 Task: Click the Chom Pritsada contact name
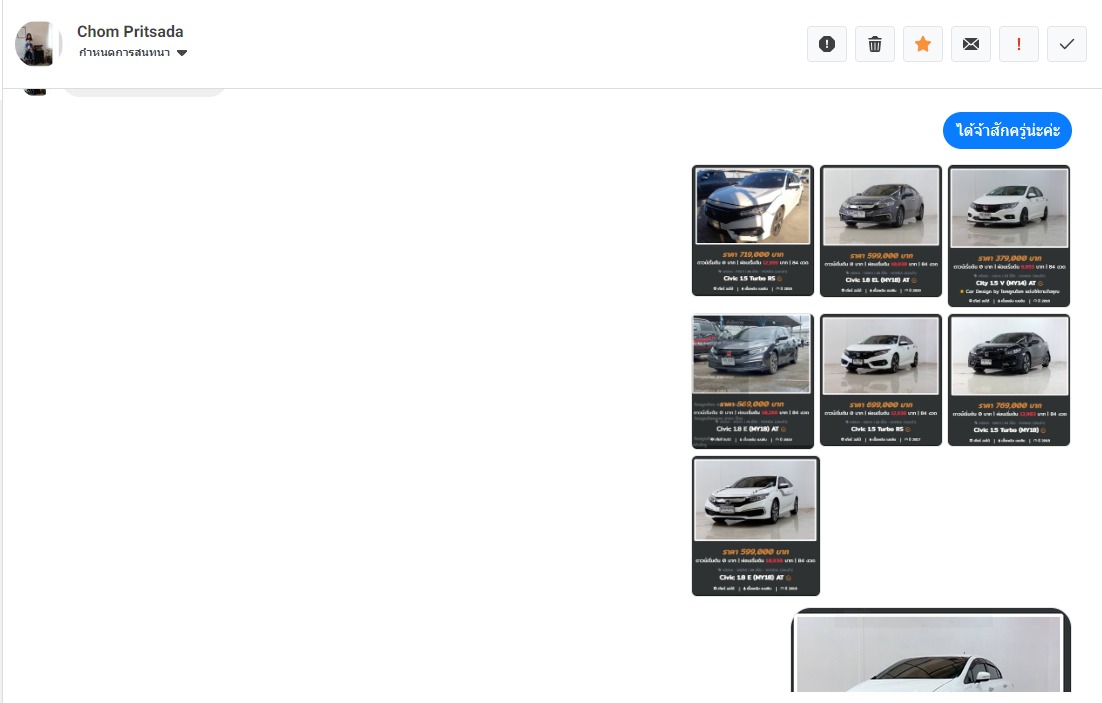pyautogui.click(x=130, y=32)
